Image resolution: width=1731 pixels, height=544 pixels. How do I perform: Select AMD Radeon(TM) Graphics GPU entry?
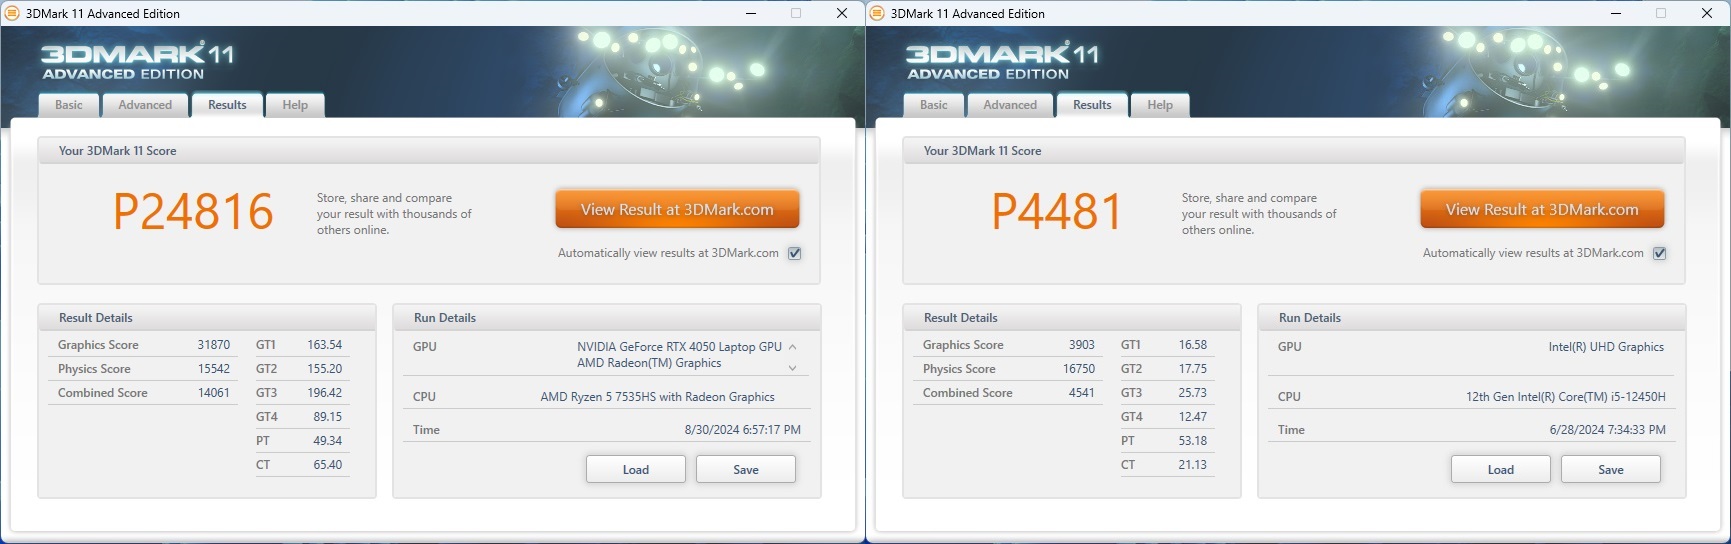tap(649, 363)
